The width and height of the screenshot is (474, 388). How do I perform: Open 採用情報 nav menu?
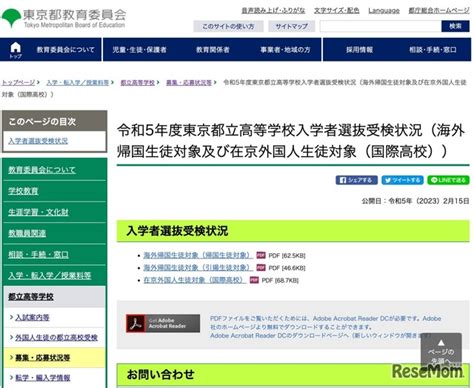(359, 50)
